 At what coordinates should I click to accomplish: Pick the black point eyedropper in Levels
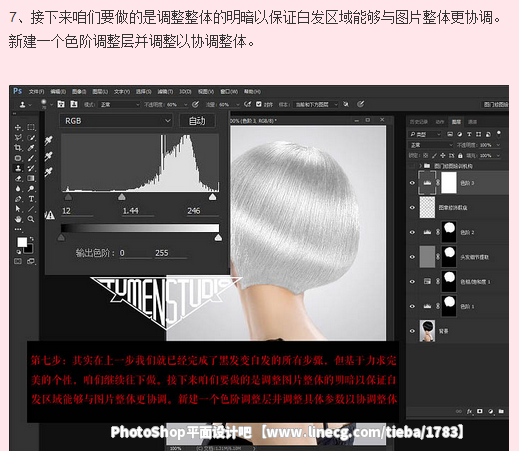click(x=49, y=140)
